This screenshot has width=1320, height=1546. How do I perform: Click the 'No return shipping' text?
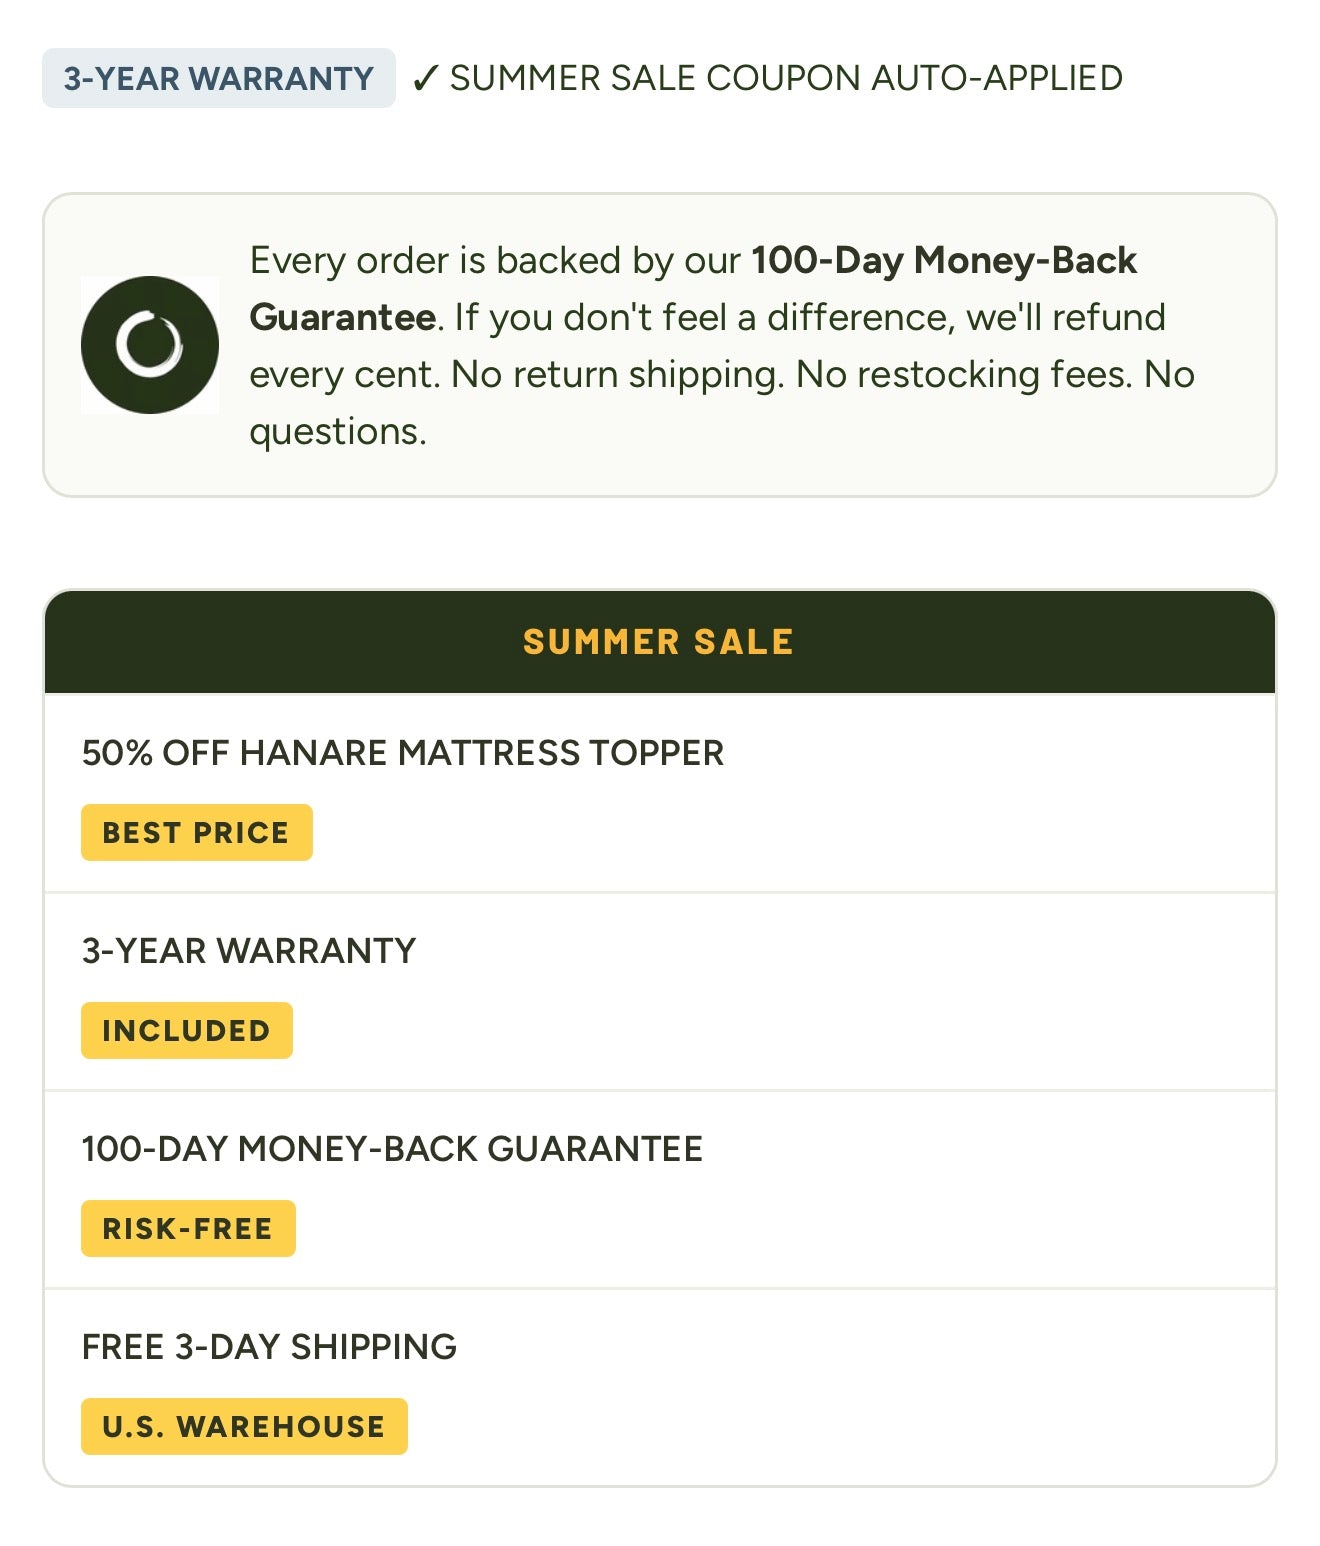pyautogui.click(x=617, y=375)
